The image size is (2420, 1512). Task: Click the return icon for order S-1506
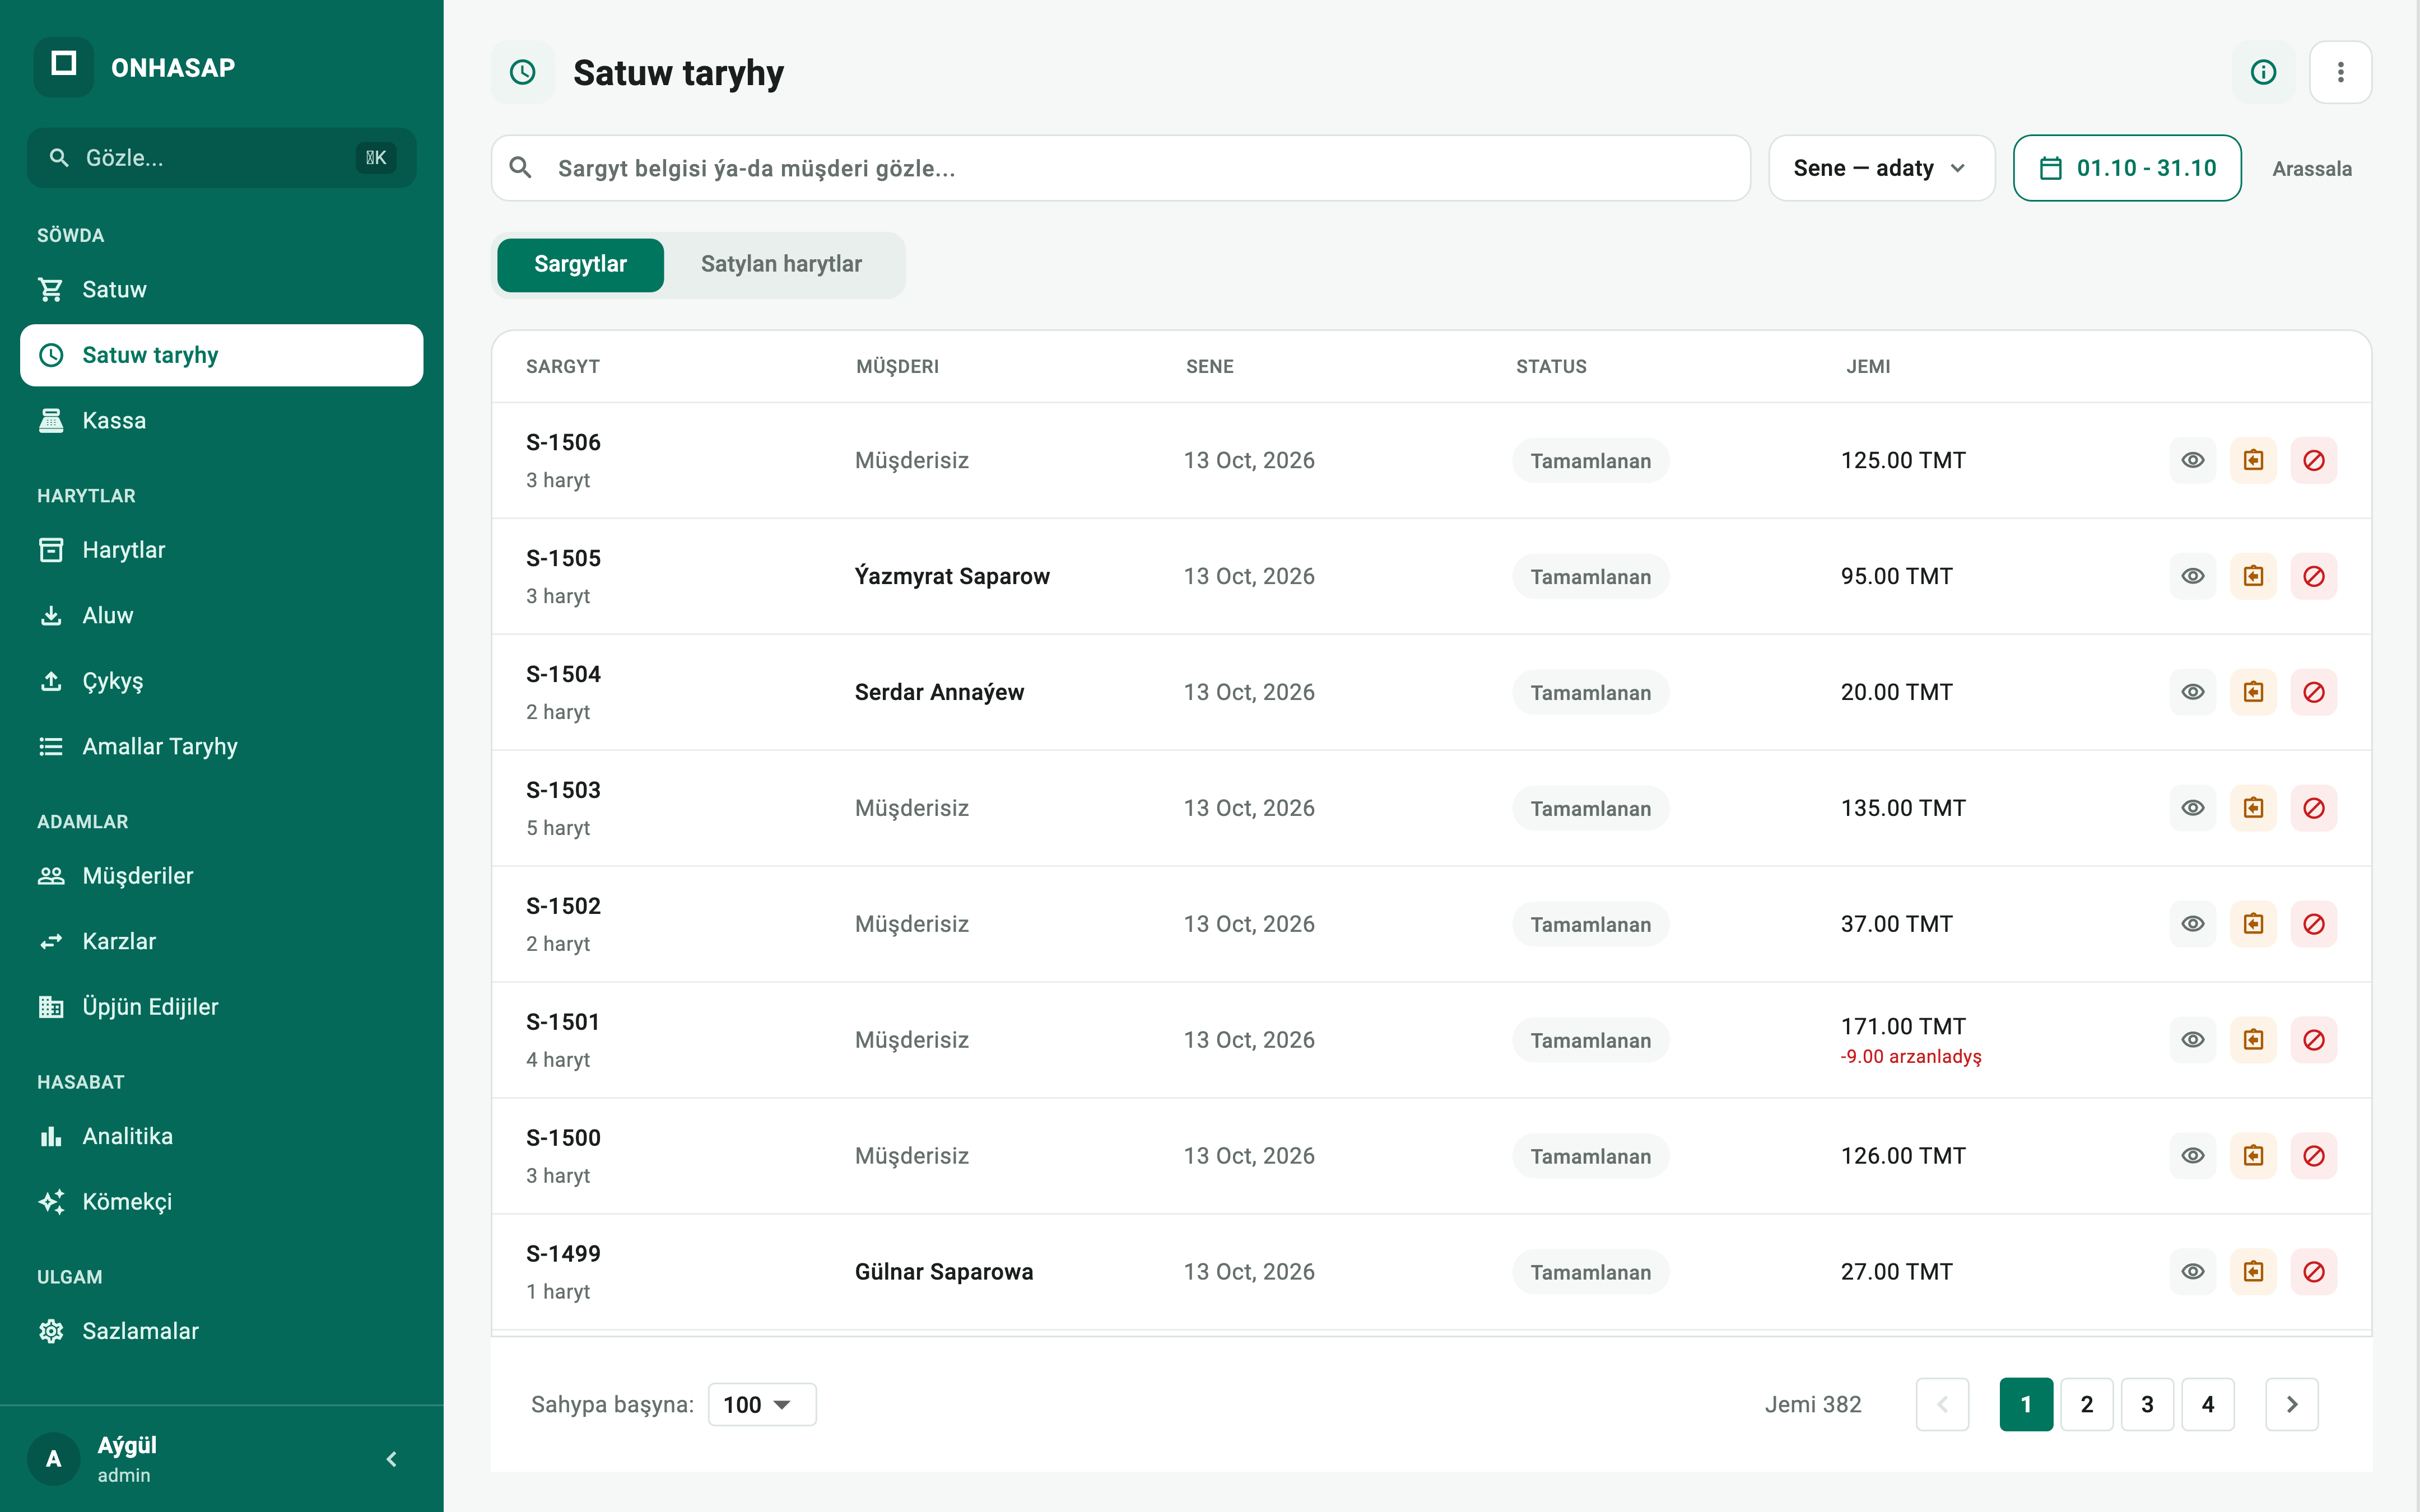point(2253,460)
